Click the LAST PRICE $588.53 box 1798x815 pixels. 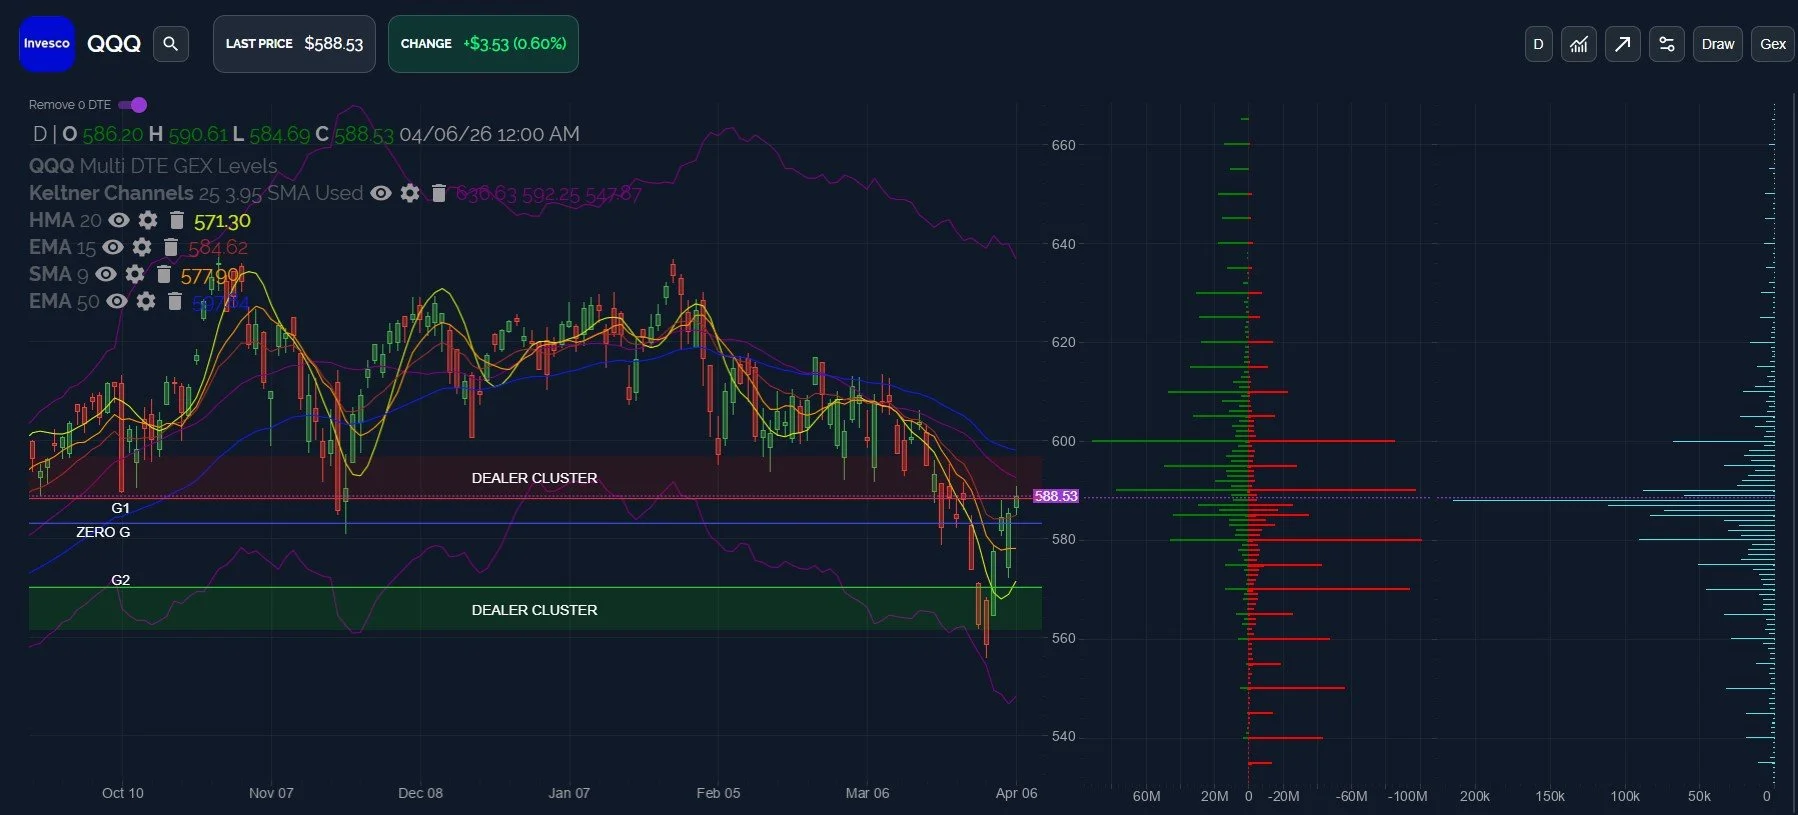294,44
